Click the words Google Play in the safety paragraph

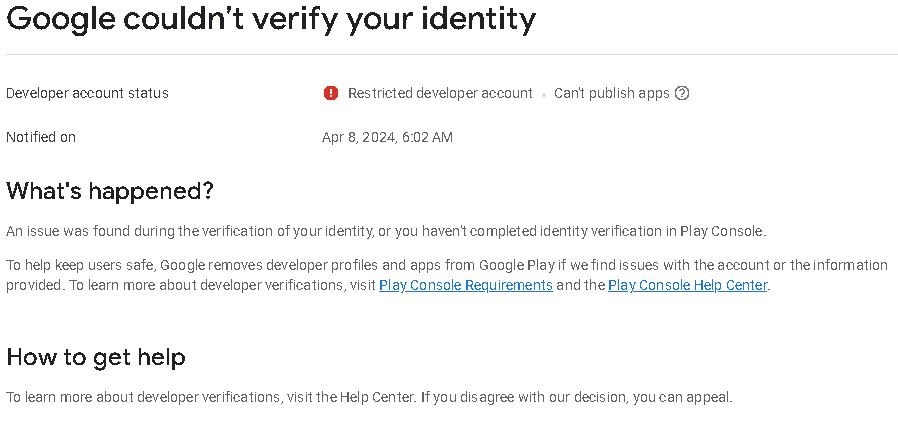click(511, 265)
